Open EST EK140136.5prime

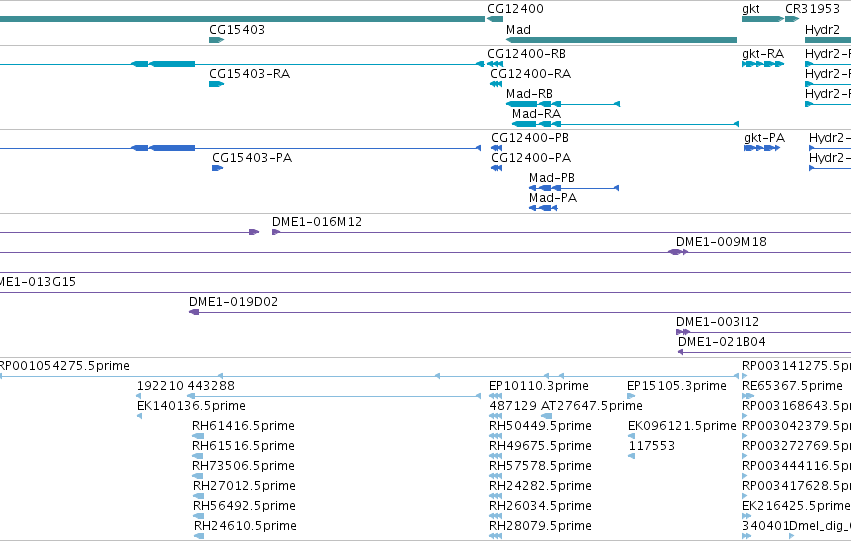pyautogui.click(x=191, y=406)
